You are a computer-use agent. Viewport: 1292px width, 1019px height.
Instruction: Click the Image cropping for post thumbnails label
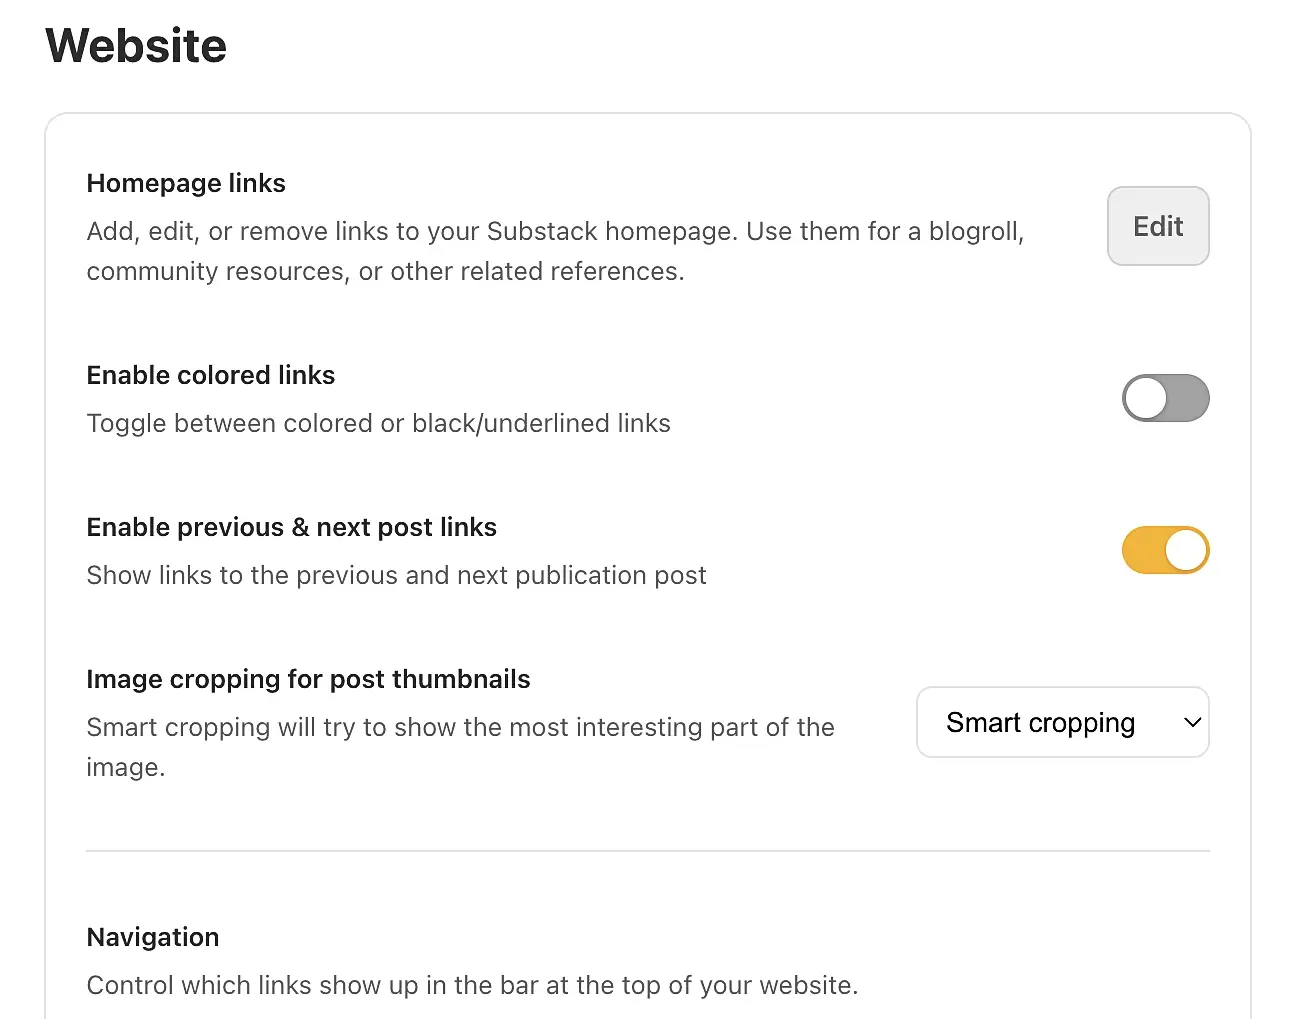point(308,679)
